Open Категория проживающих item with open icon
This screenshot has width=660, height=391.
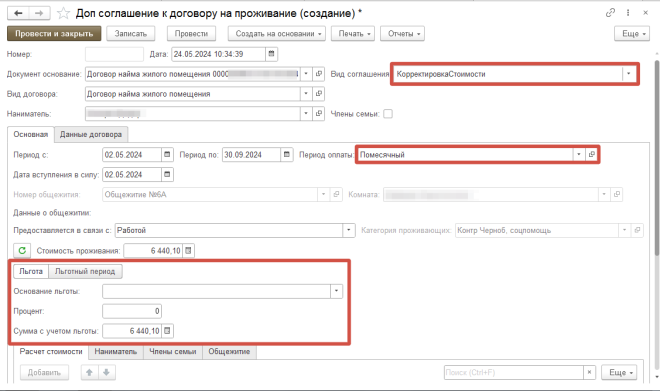coord(637,230)
